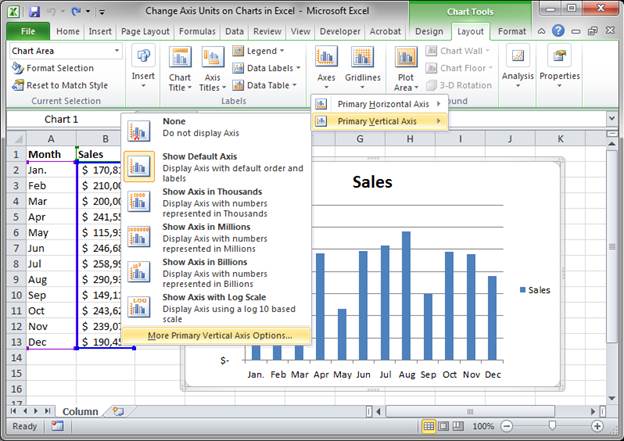Click Reset to Match Style
The height and width of the screenshot is (441, 624).
60,85
